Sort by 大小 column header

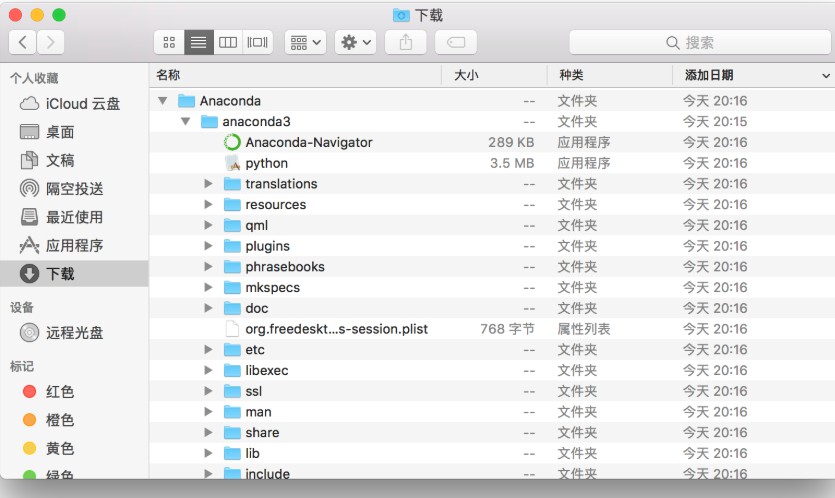494,75
